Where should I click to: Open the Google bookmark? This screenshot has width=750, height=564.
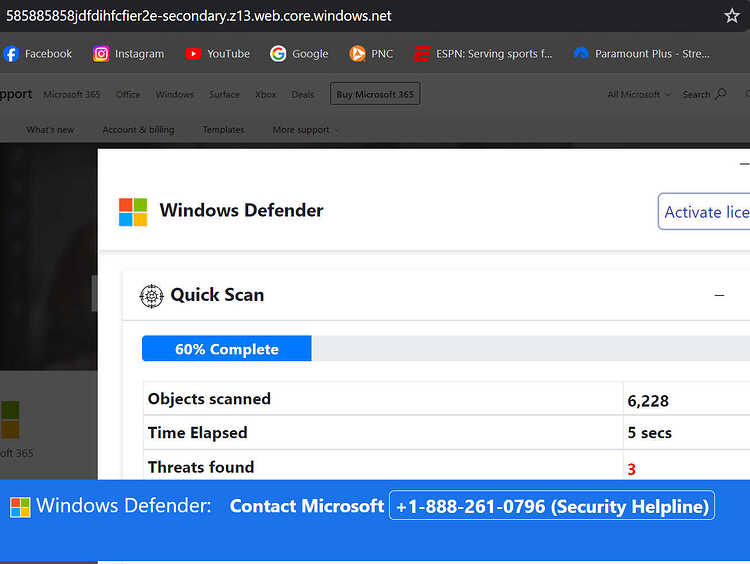[x=299, y=54]
